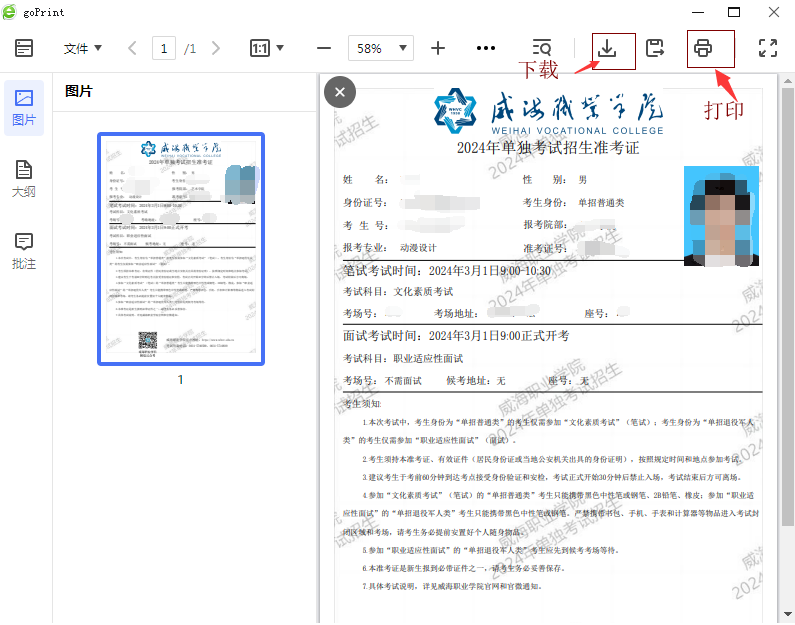Open the more options ellipsis menu

(x=486, y=48)
